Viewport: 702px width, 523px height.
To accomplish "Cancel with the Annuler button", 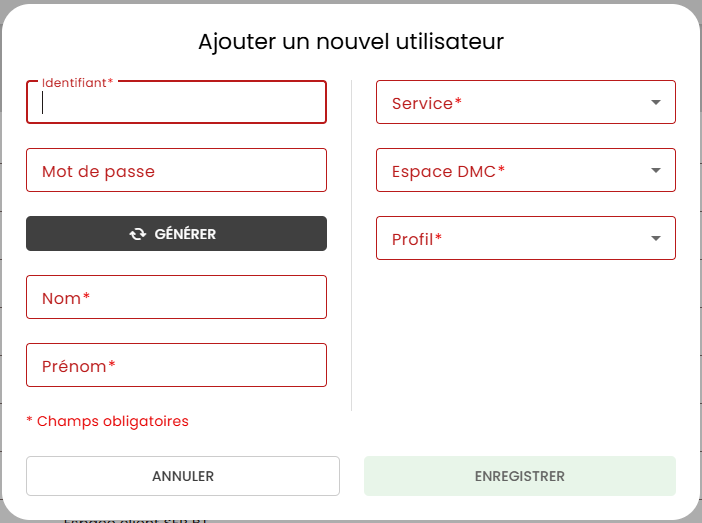I will coord(183,476).
